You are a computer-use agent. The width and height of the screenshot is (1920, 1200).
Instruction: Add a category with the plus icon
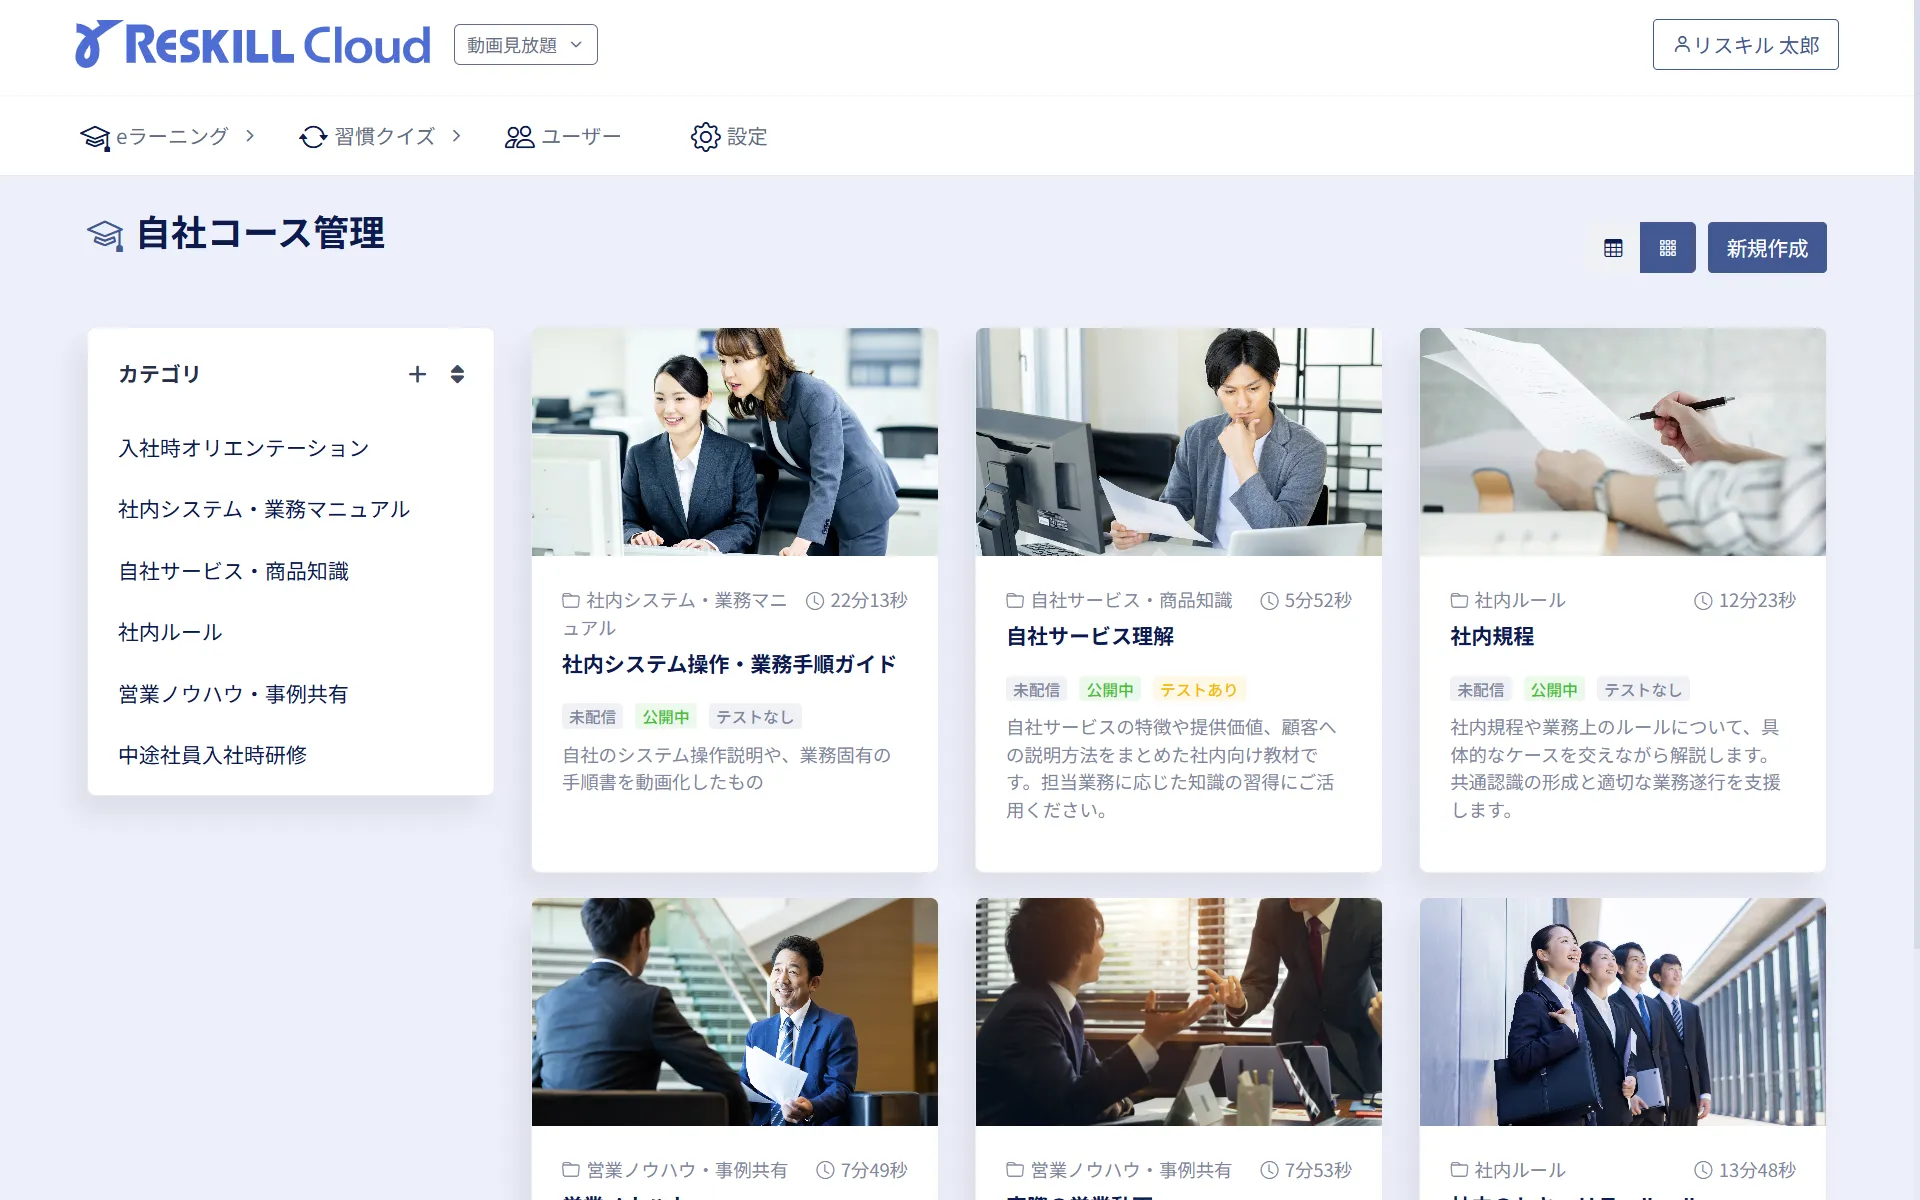click(x=417, y=374)
